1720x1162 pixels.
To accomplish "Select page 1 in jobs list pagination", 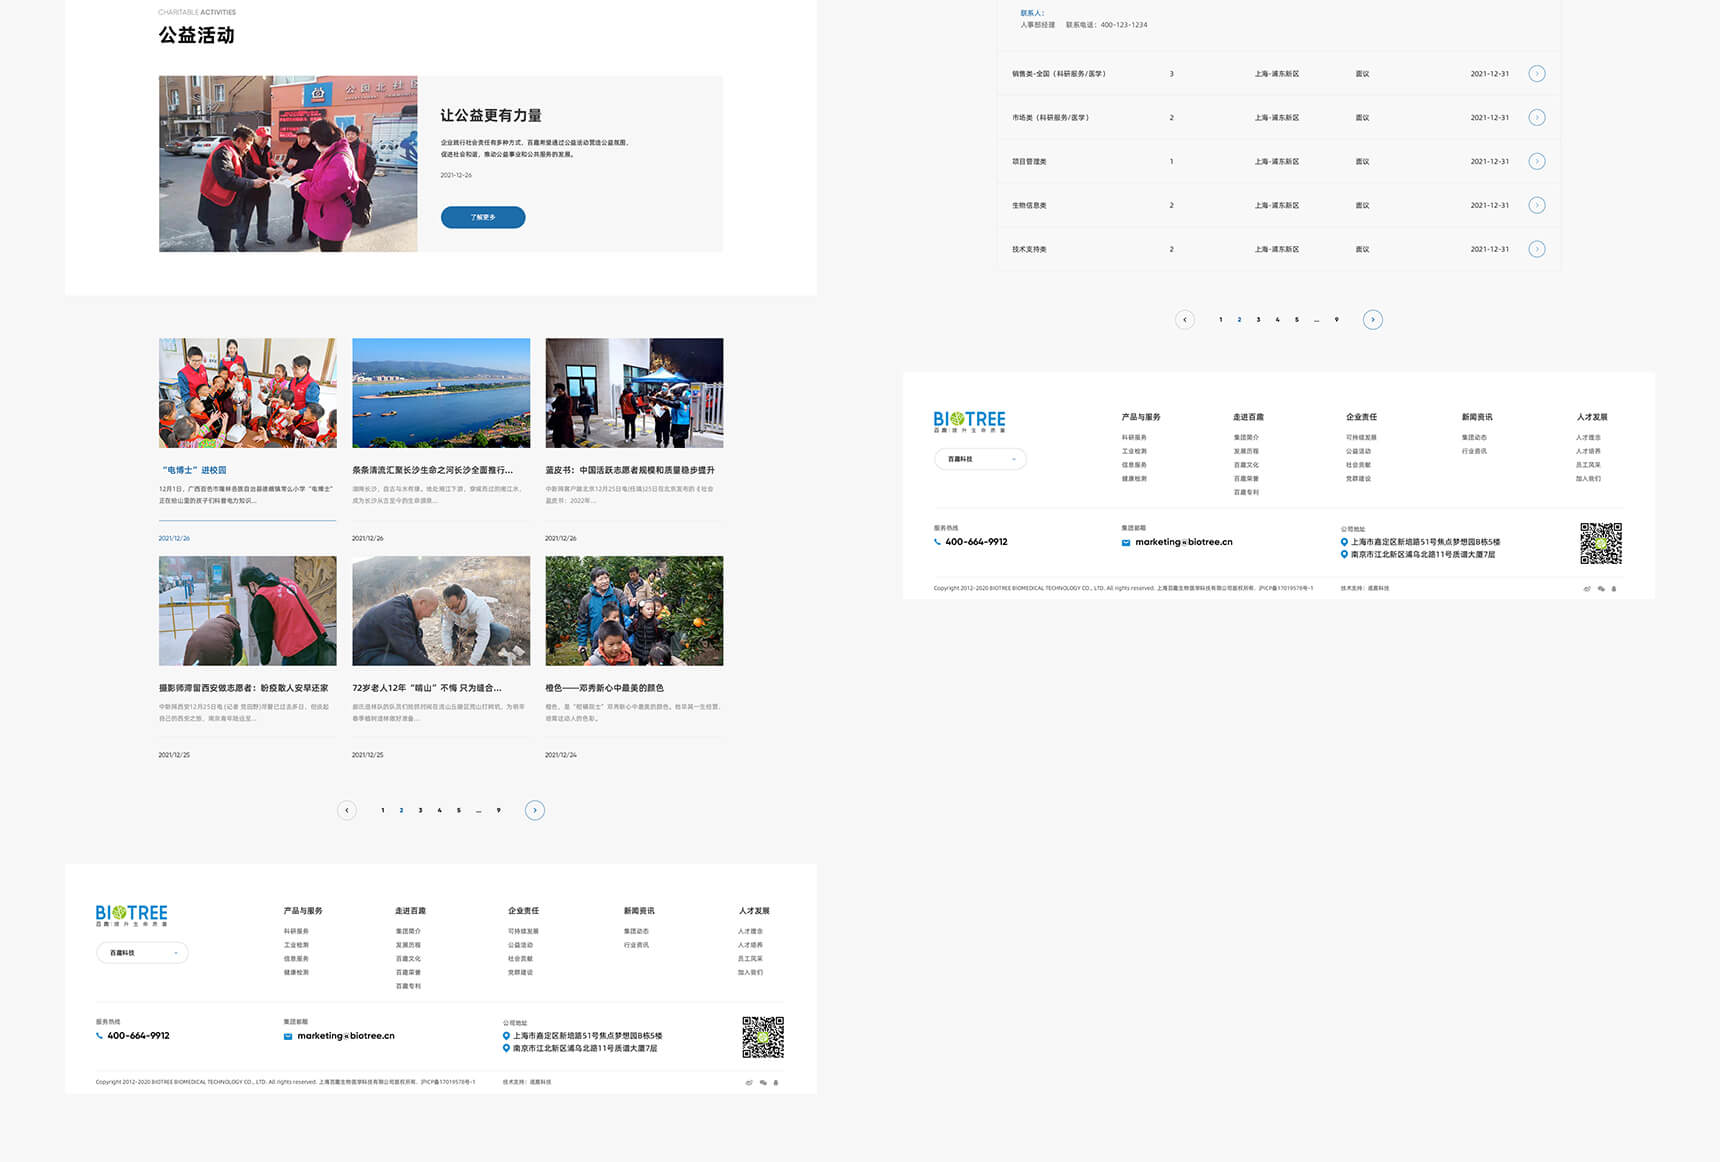I will (x=1220, y=320).
